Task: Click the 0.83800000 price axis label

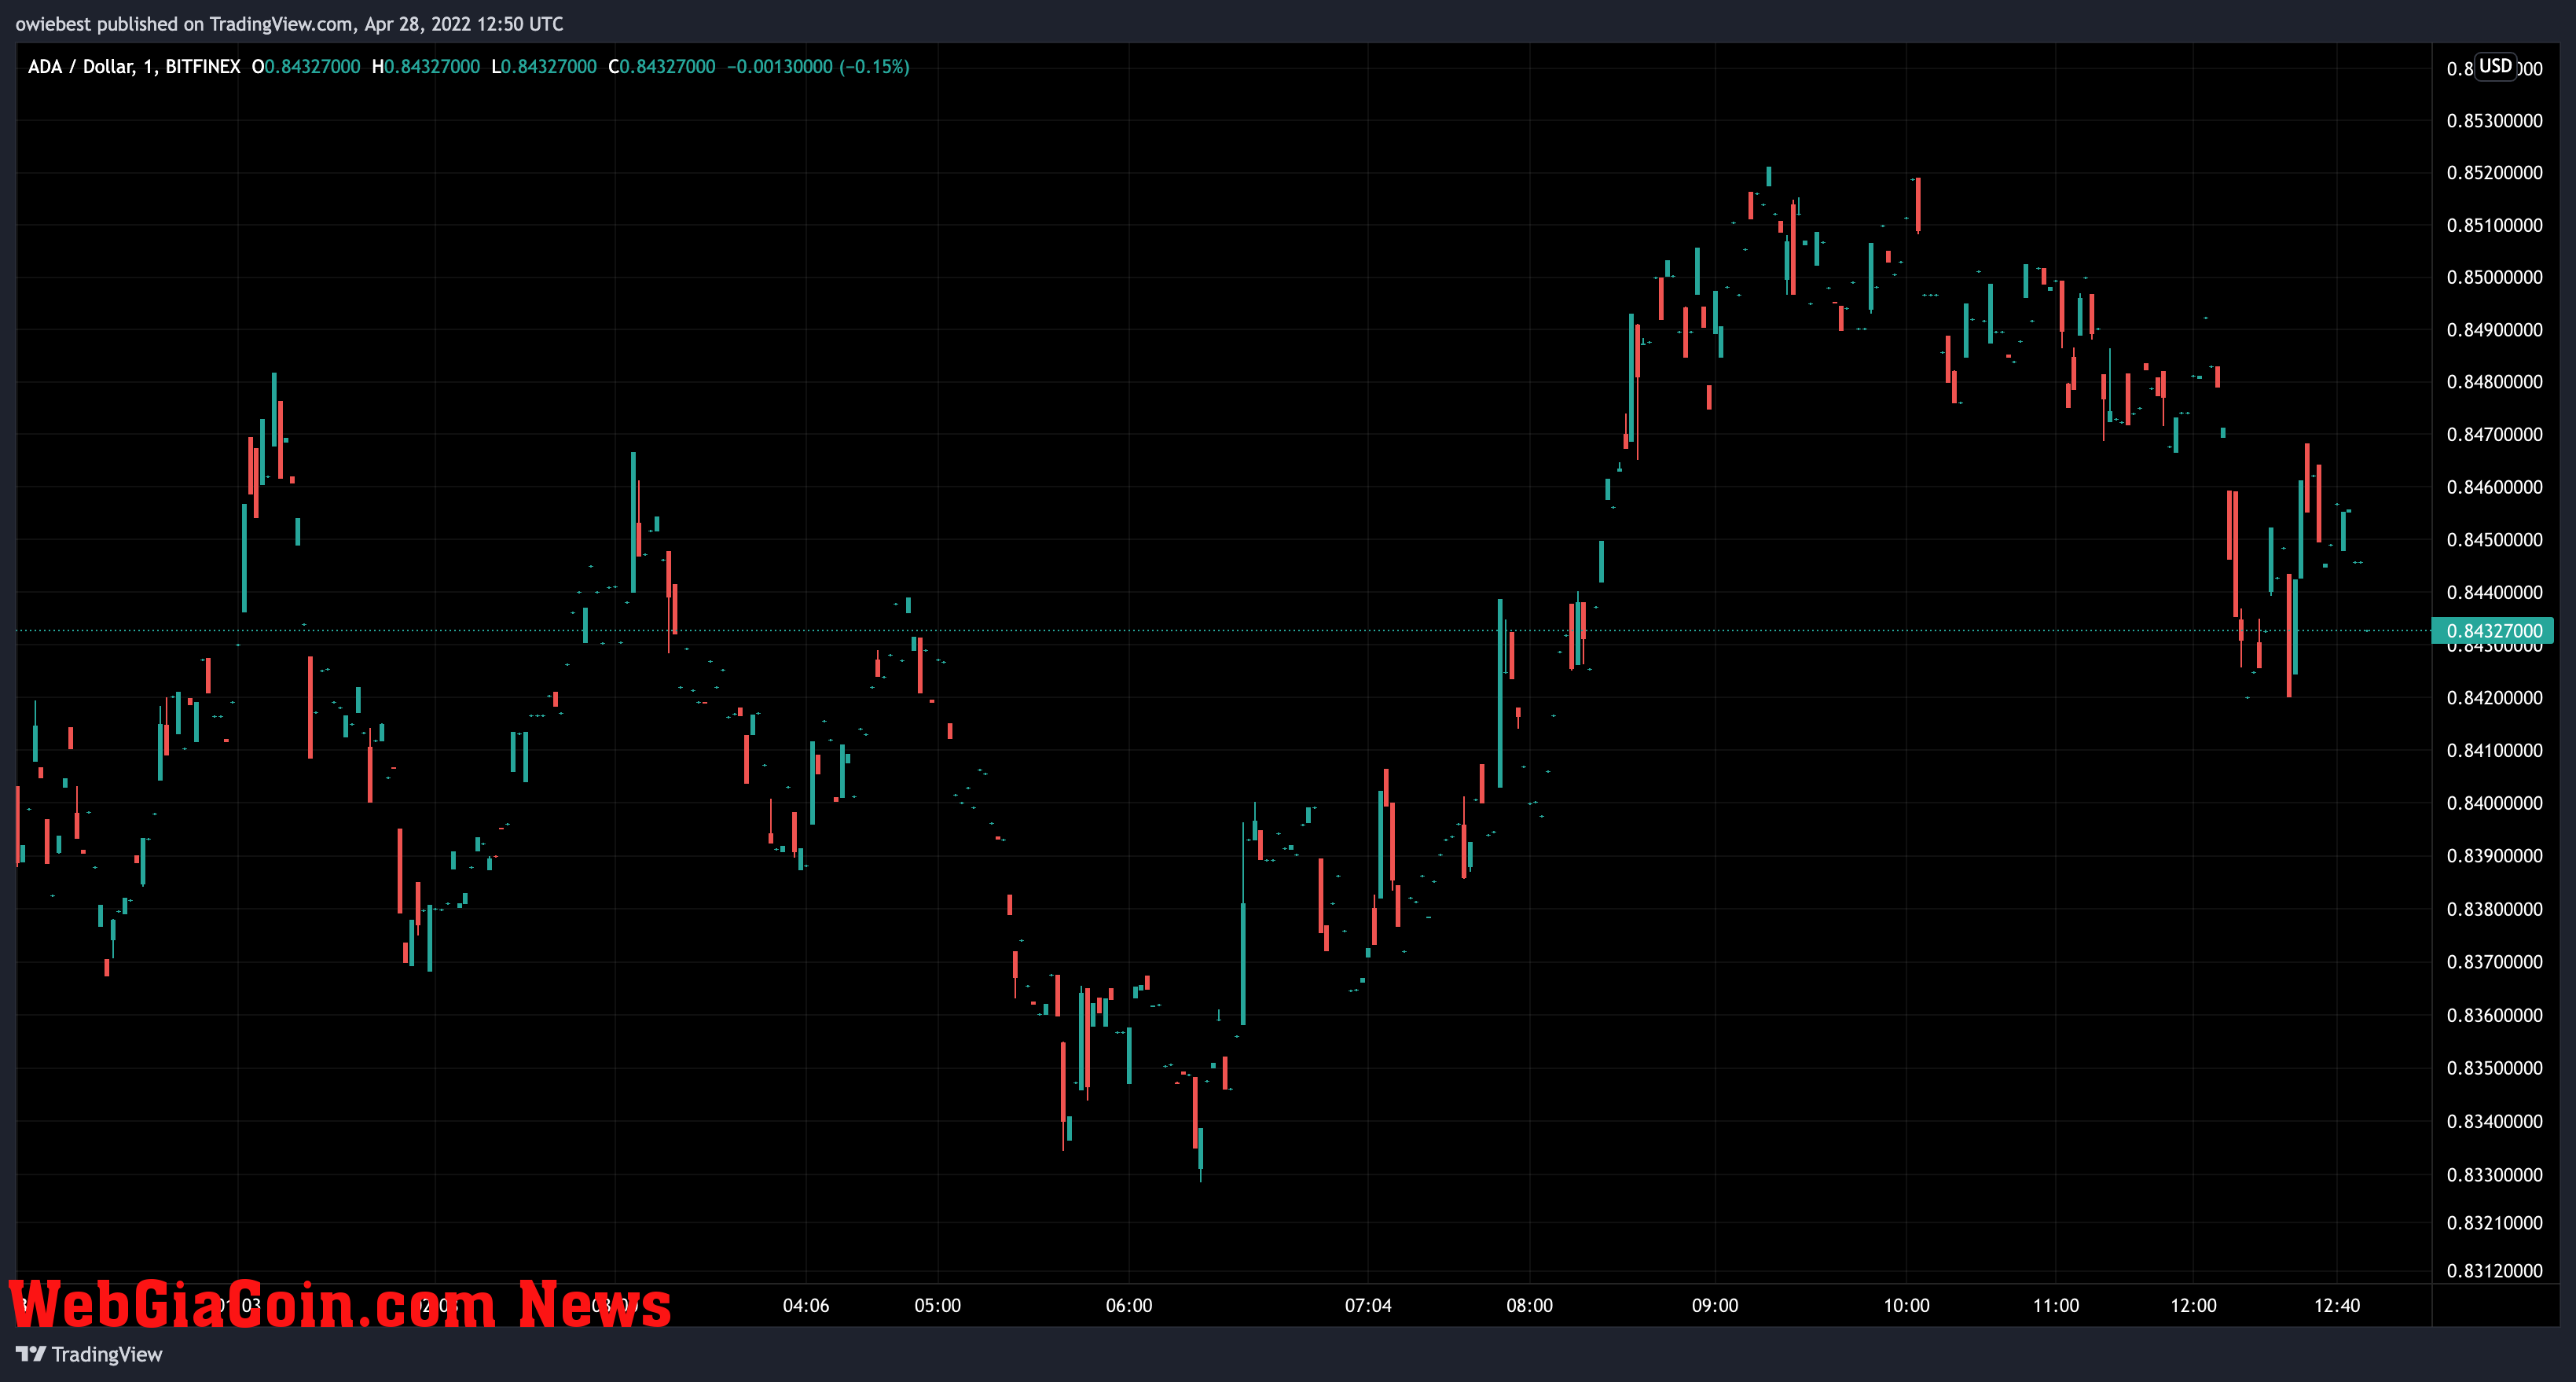Action: pos(2494,909)
